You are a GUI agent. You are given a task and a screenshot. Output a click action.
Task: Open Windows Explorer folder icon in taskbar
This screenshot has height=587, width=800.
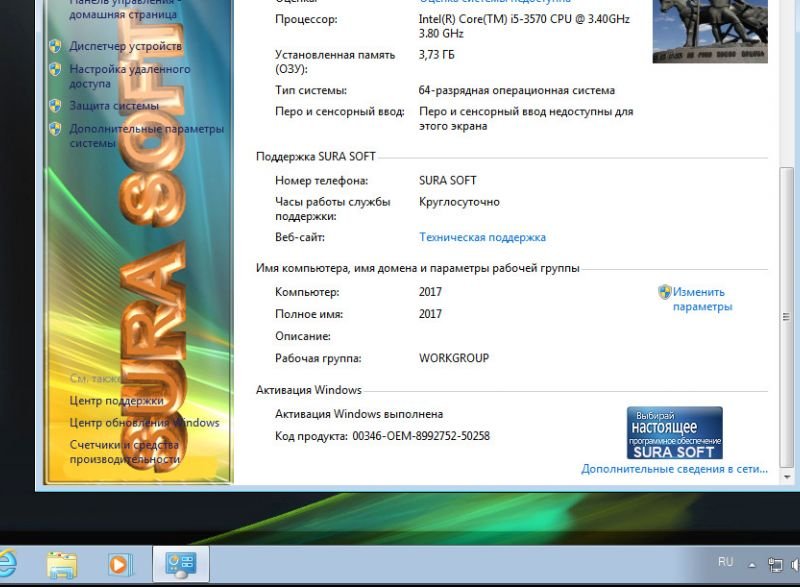point(62,565)
